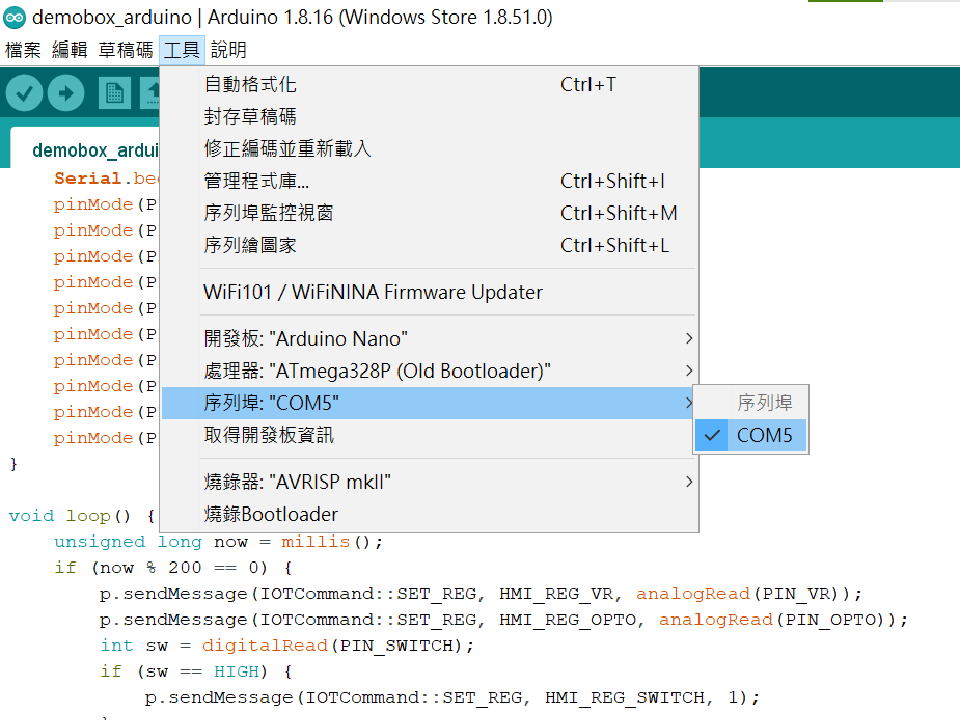Open the 草稿碼 menu
Viewport: 960px width, 720px height.
[126, 50]
